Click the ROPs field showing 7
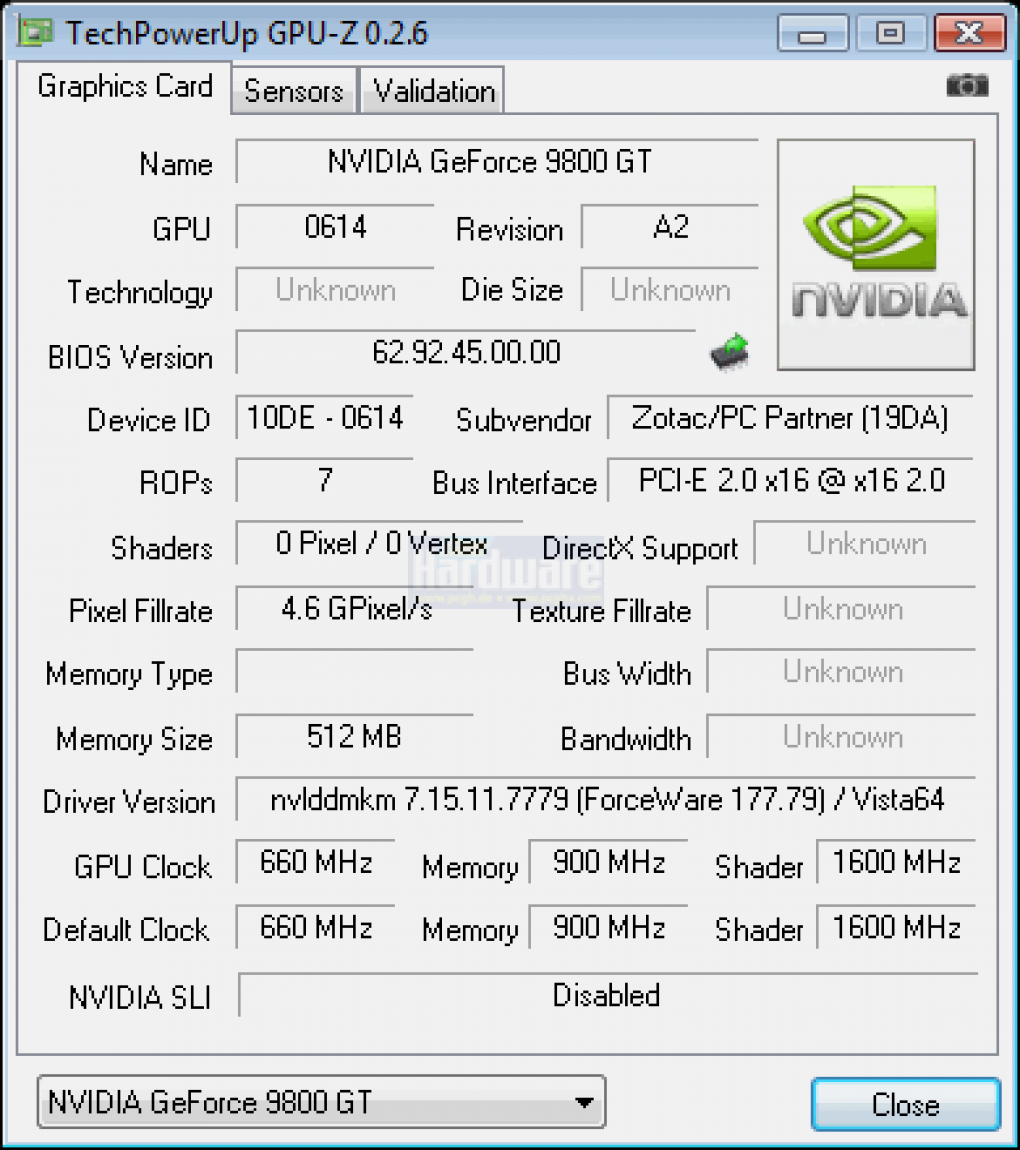 coord(324,480)
